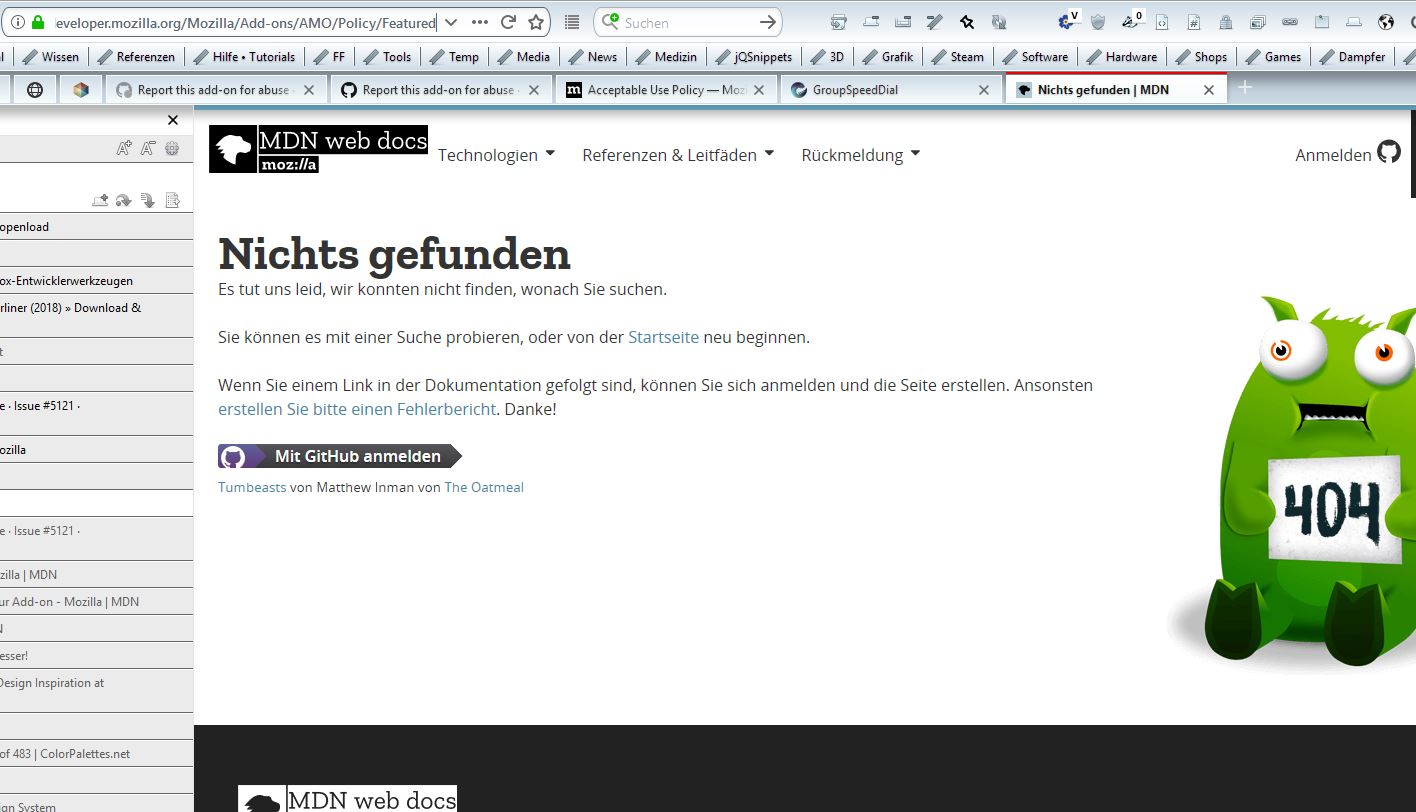Reload the current page

click(x=508, y=22)
